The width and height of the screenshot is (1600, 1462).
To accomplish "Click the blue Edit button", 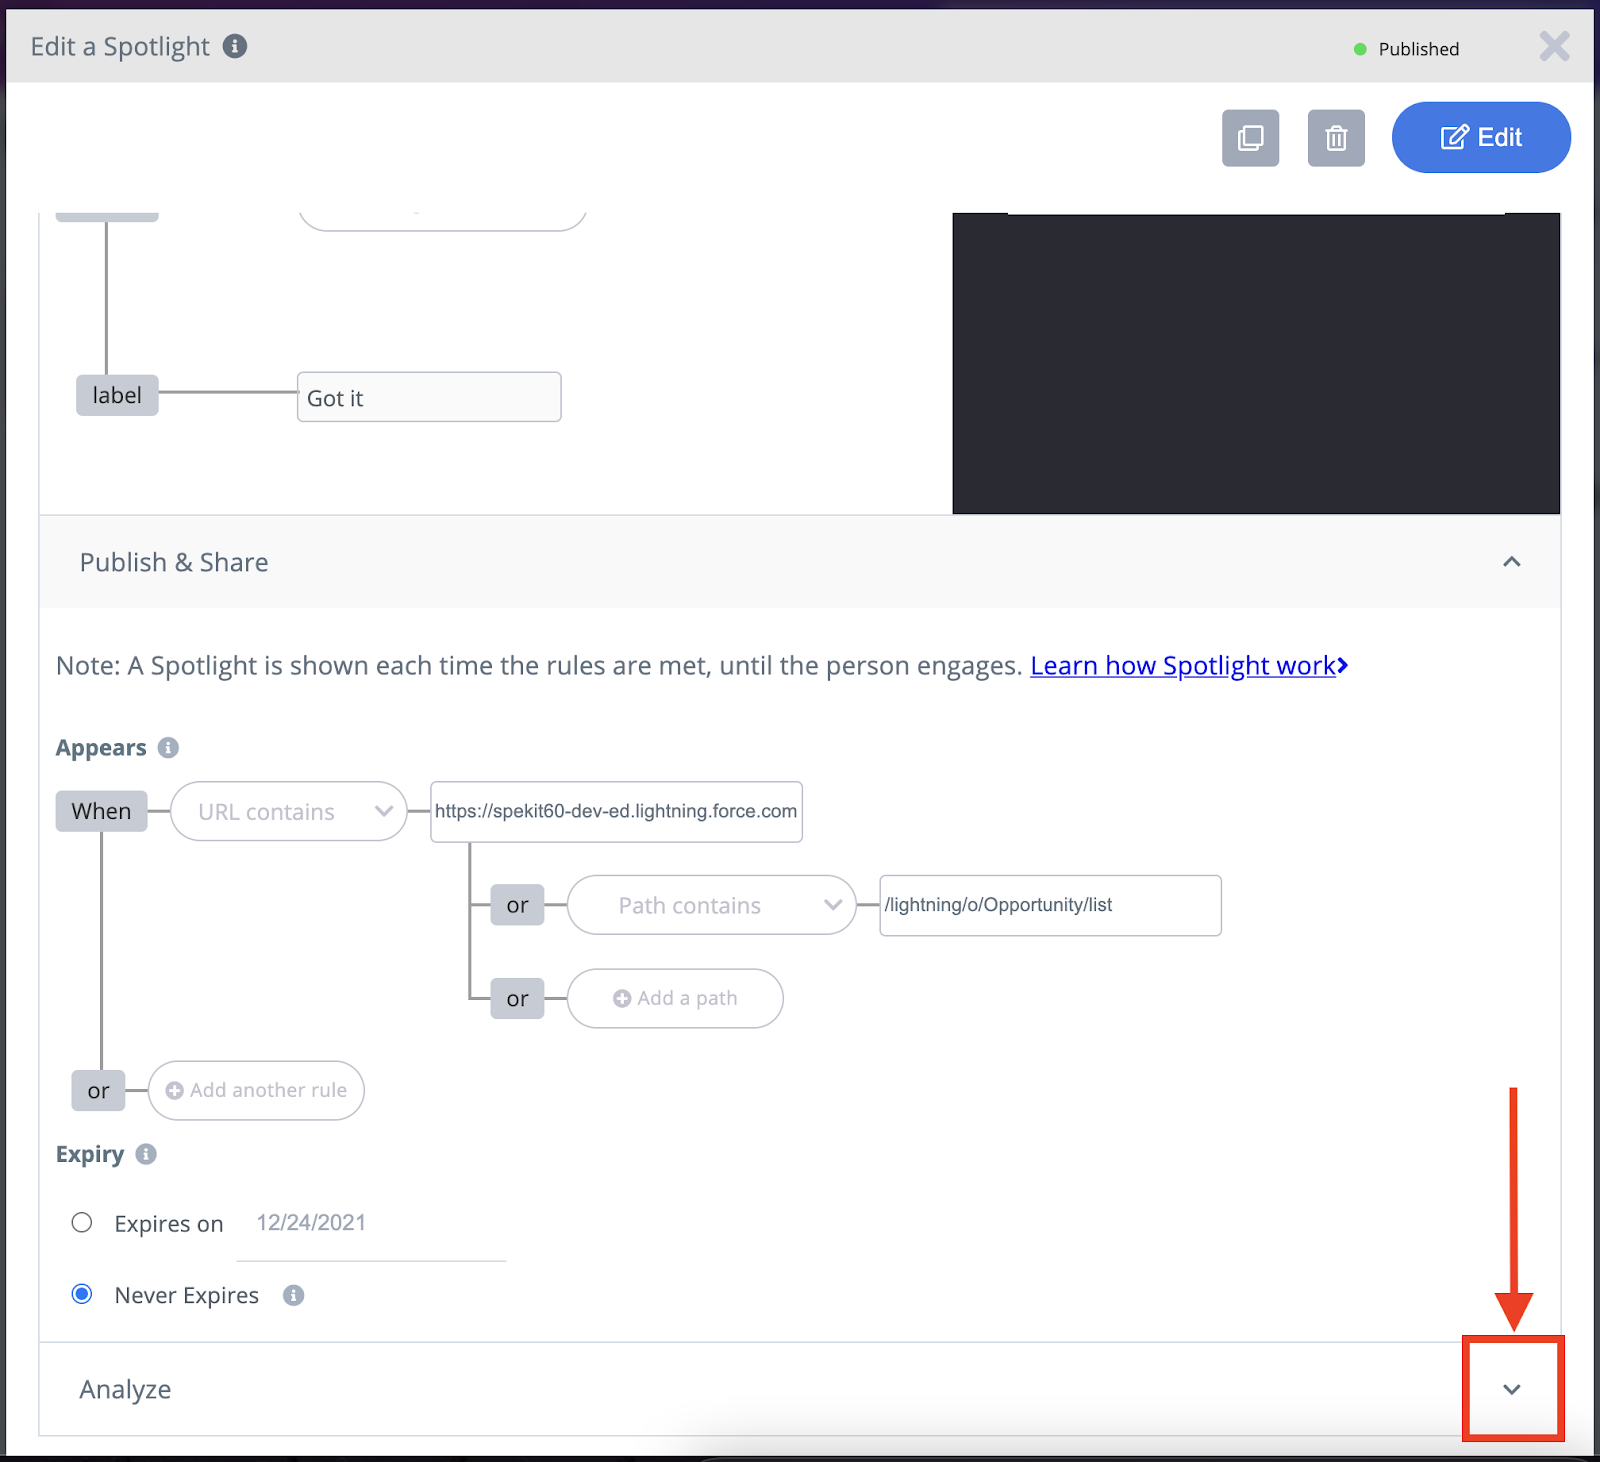I will coord(1481,138).
